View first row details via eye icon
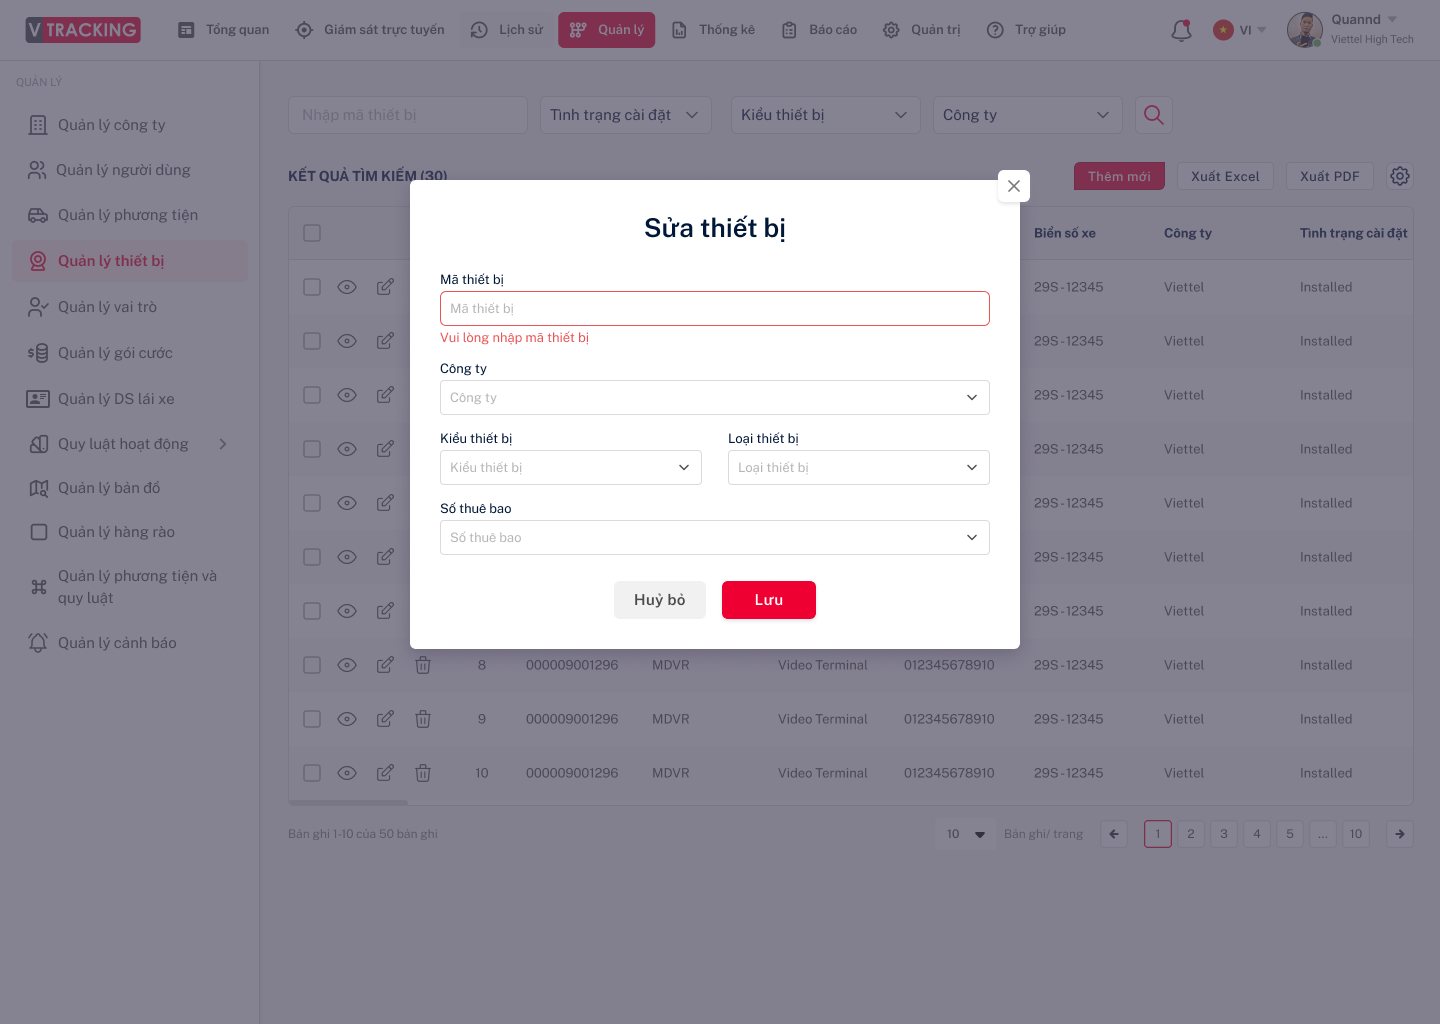This screenshot has width=1440, height=1024. tap(347, 287)
